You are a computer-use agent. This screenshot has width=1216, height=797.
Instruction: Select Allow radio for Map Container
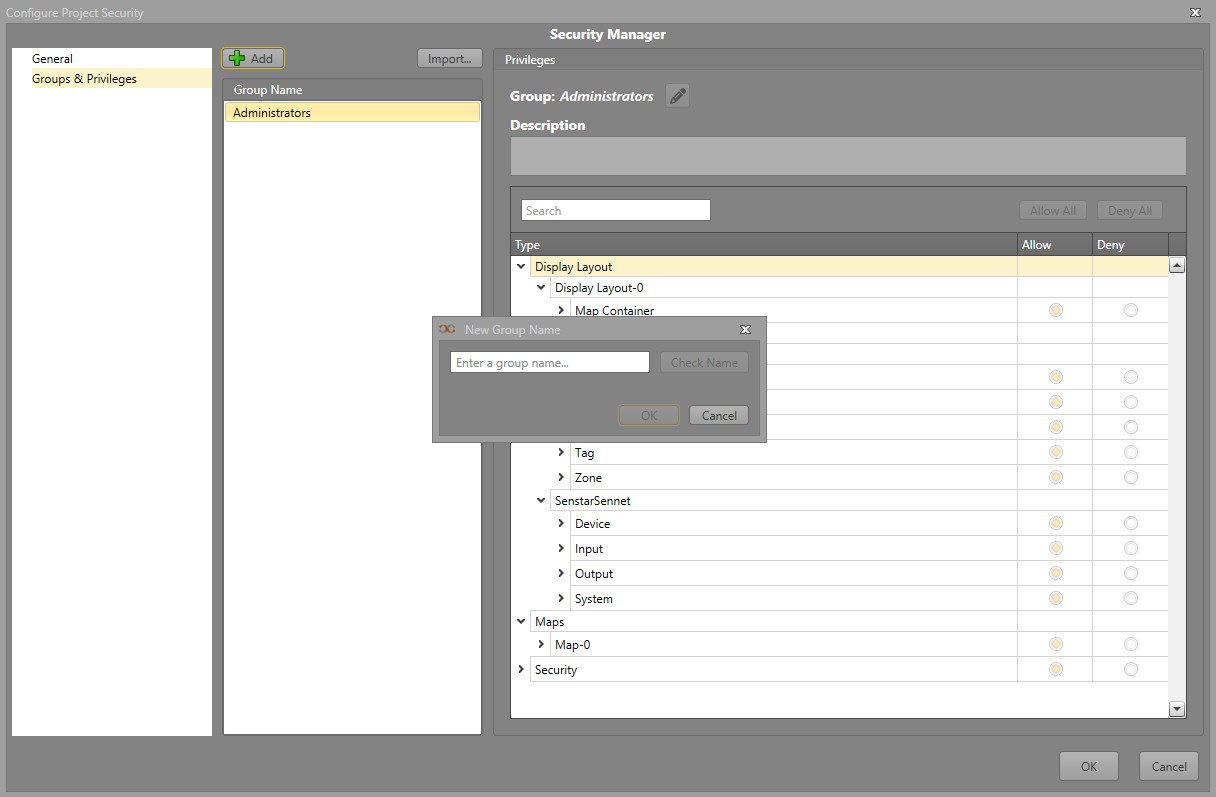tap(1055, 311)
